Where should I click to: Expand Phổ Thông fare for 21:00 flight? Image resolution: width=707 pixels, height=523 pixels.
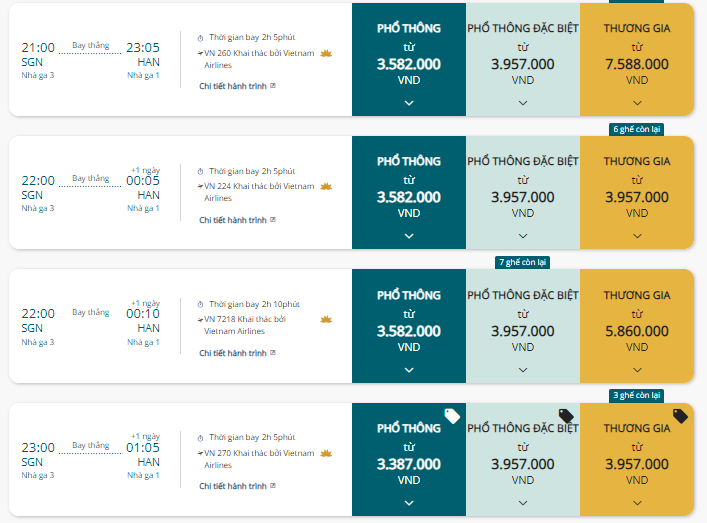pos(409,102)
